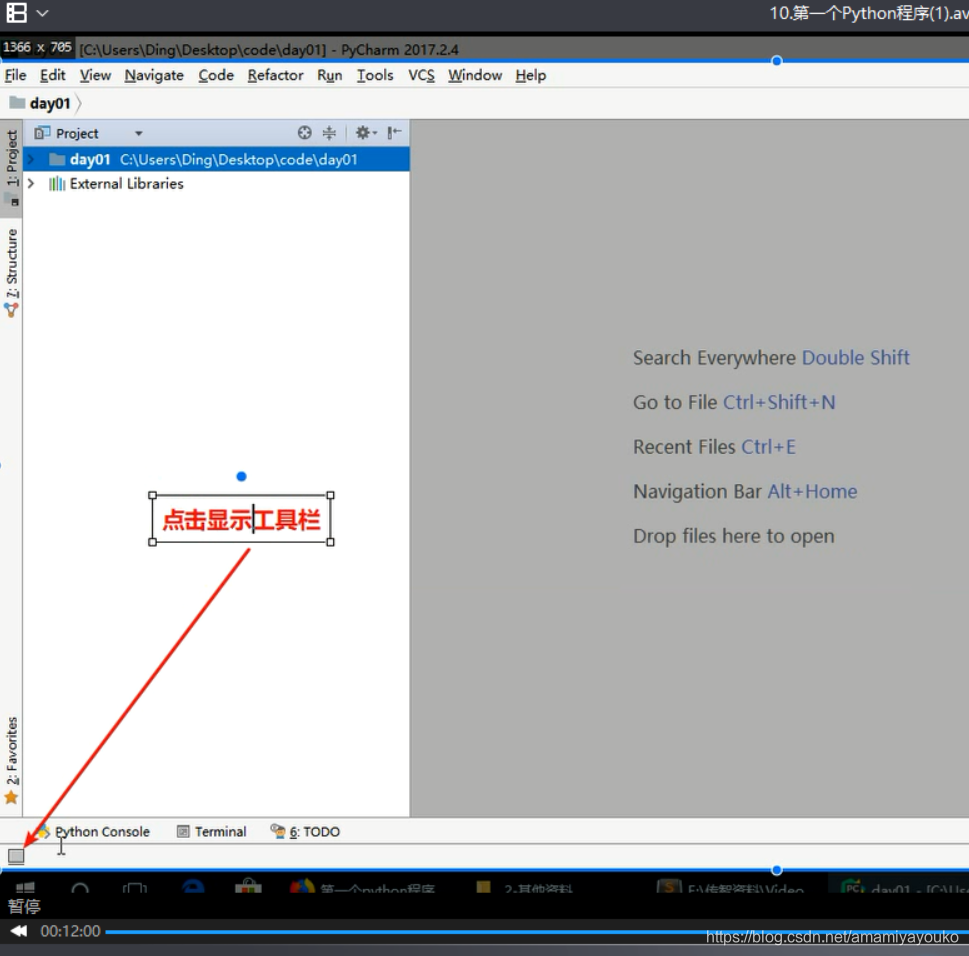Open the Navigate menu
The image size is (969, 956).
(x=154, y=75)
